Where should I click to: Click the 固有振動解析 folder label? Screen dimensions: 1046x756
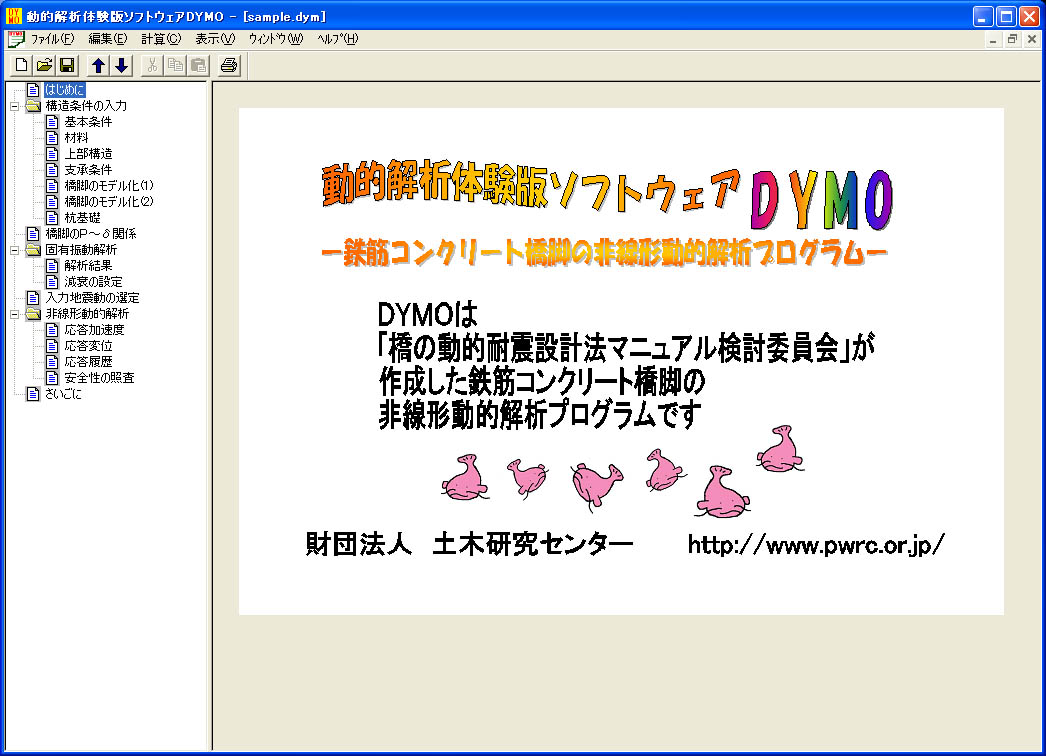81,250
